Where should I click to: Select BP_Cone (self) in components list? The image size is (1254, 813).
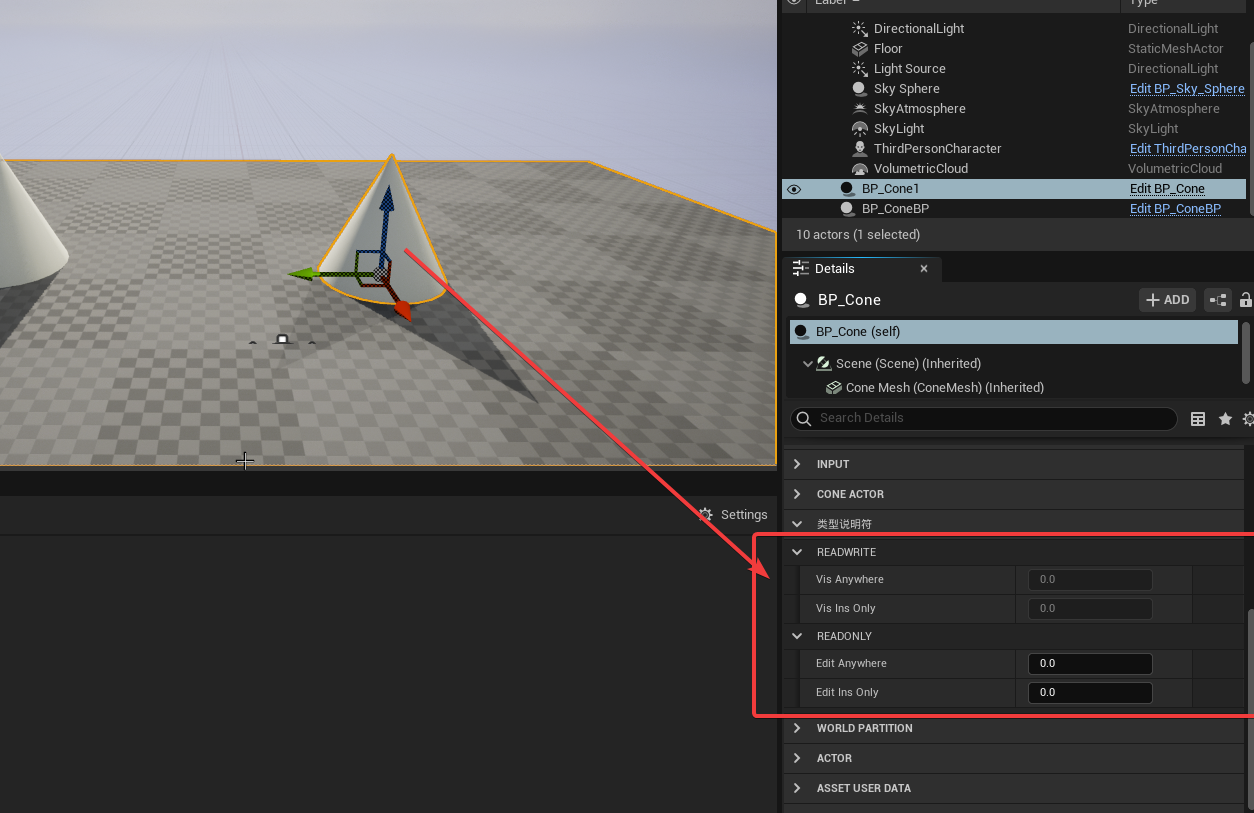pyautogui.click(x=1013, y=332)
